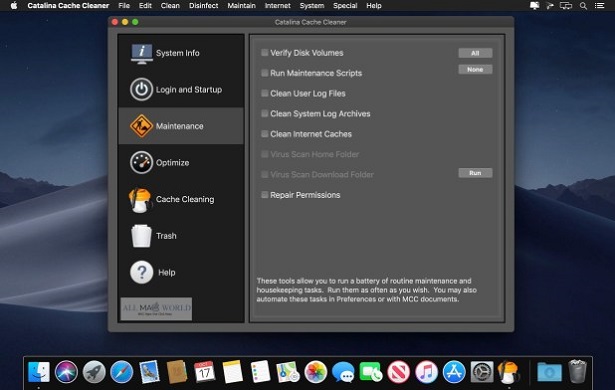
Task: Click Cache Cleaner app icon in Dock
Action: pos(508,372)
